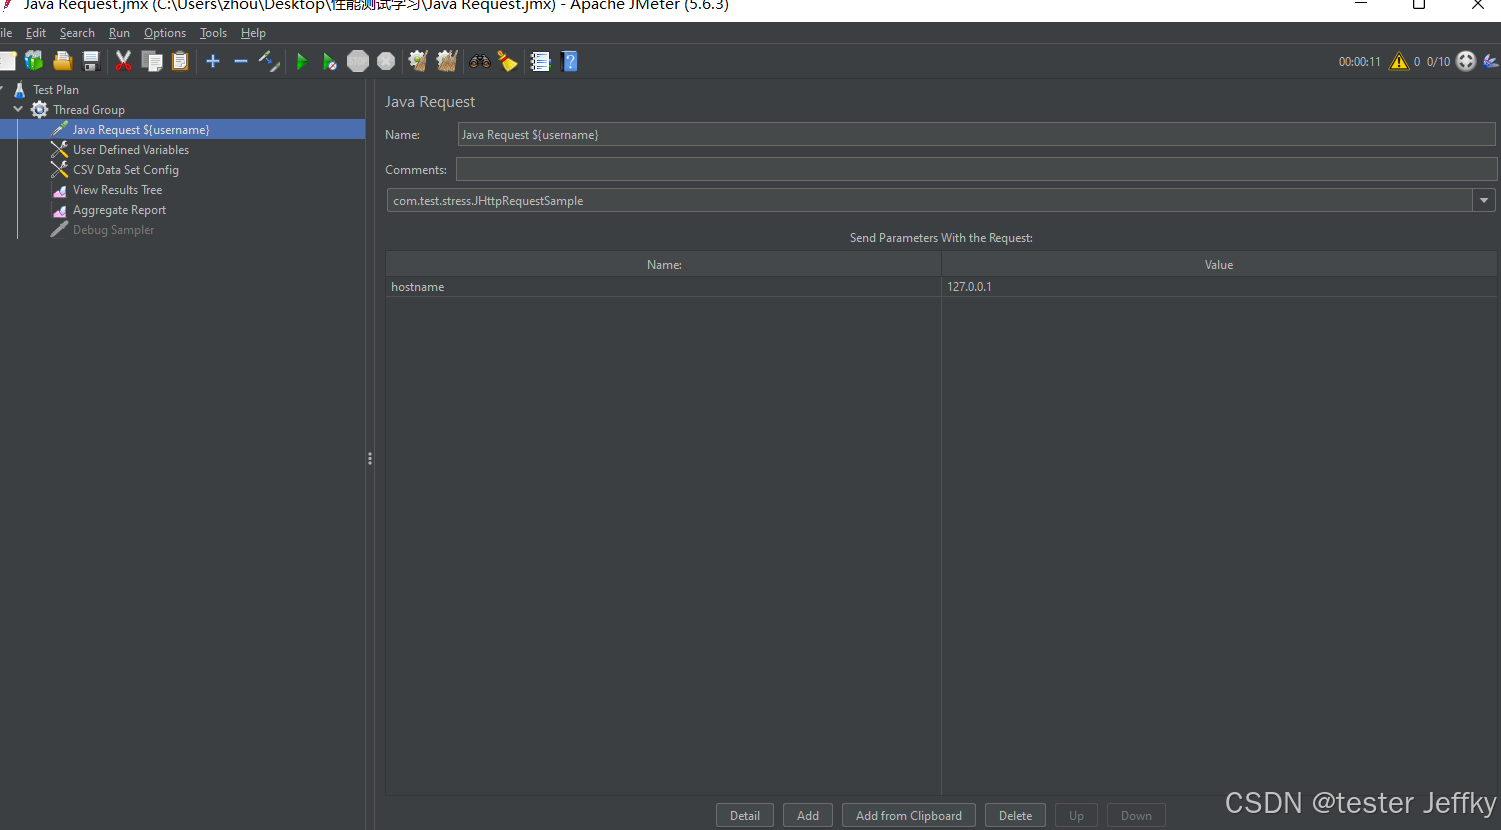Click the Name: column header
Viewport: 1501px width, 830px height.
click(x=664, y=265)
